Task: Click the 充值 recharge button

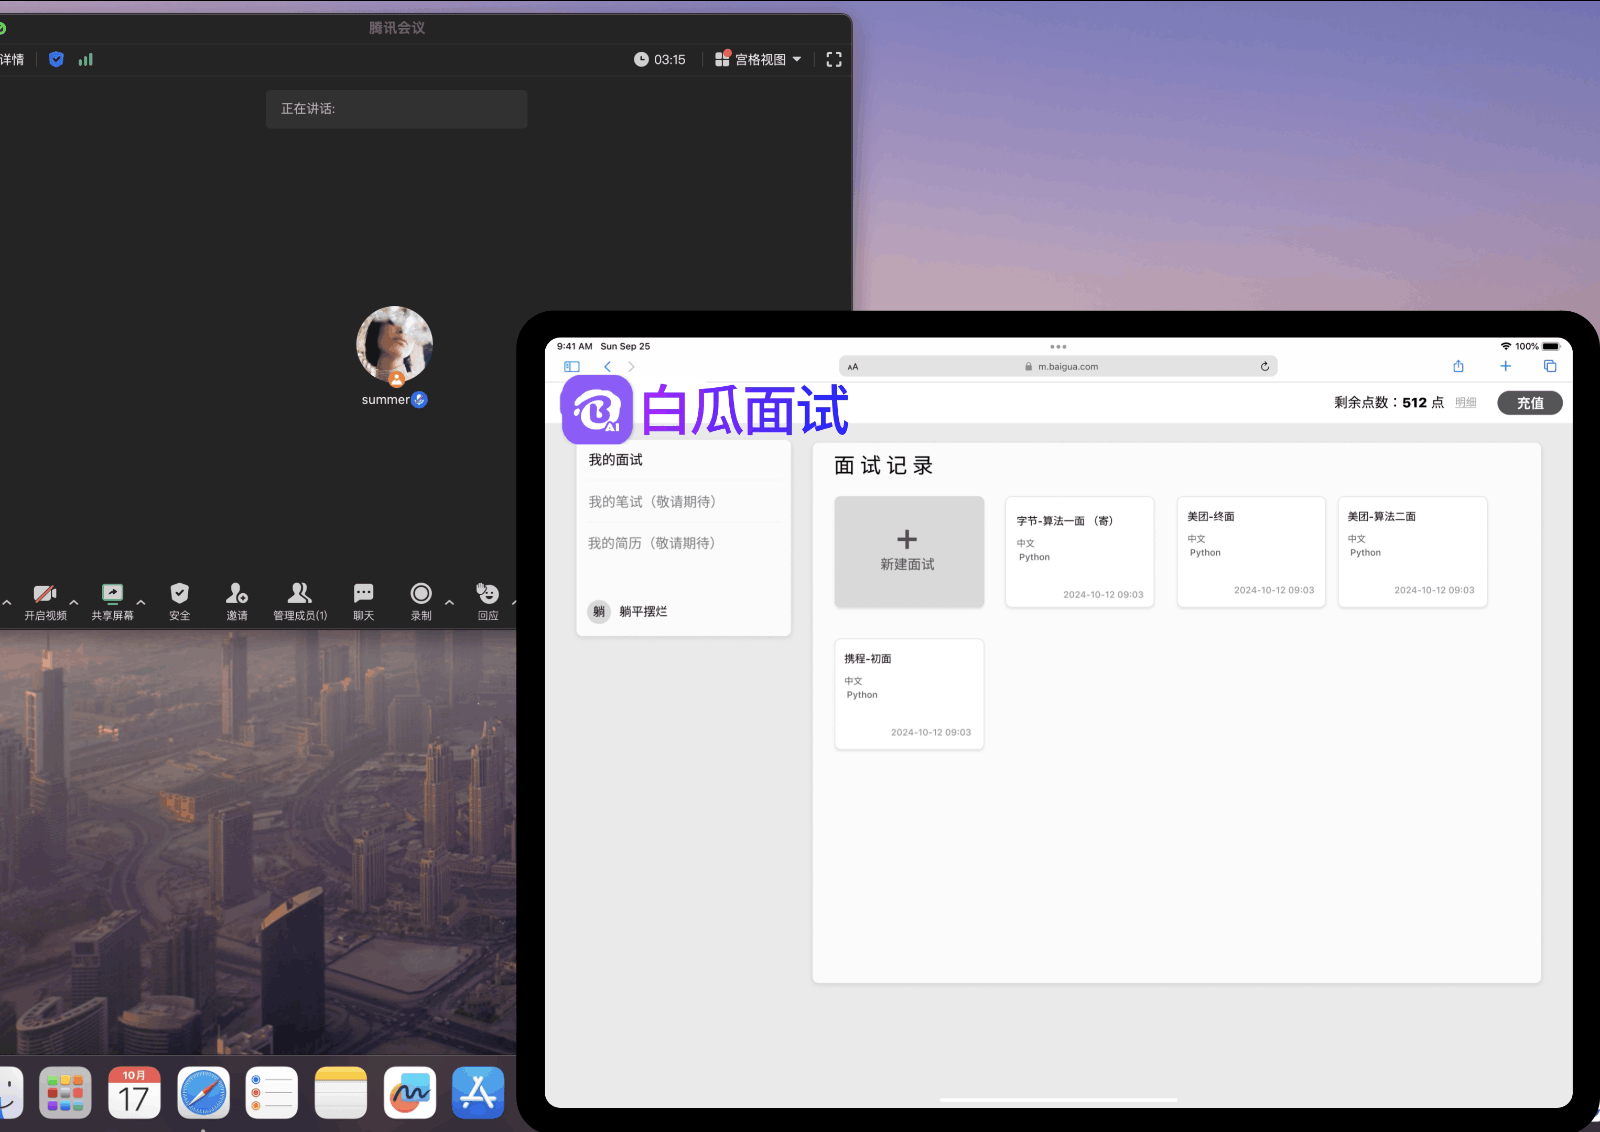Action: click(1530, 403)
